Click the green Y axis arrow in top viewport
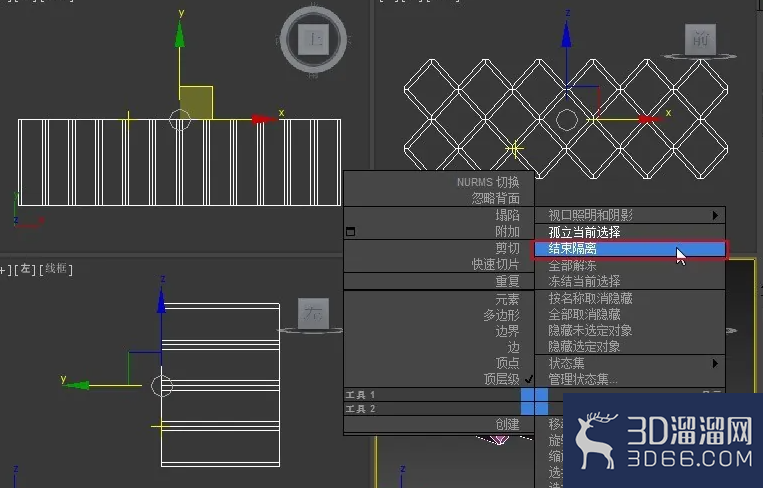The image size is (763, 488). 180,35
